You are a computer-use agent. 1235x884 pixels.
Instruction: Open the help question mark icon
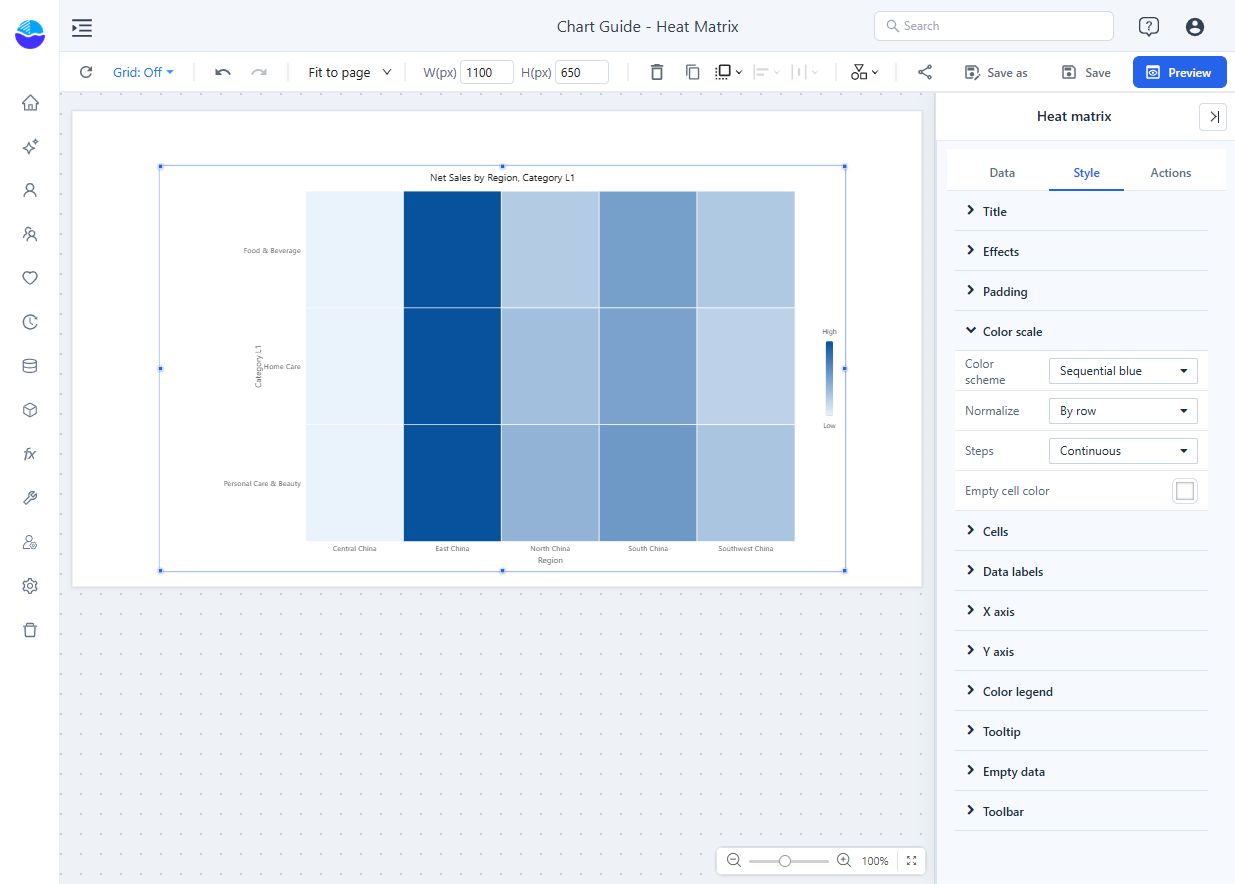[1149, 27]
